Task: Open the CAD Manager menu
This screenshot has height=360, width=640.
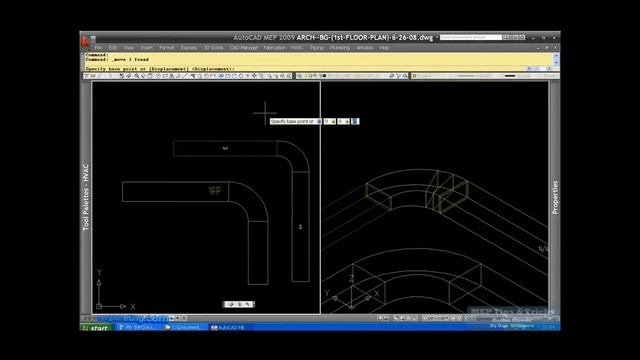Action: click(244, 48)
